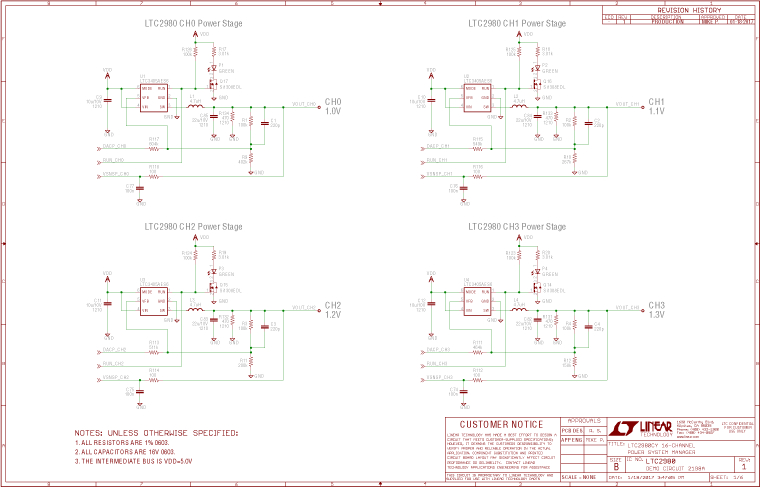Click the 4.7uH inductor in CH2 stage
The width and height of the screenshot is (760, 487).
pyautogui.click(x=195, y=309)
